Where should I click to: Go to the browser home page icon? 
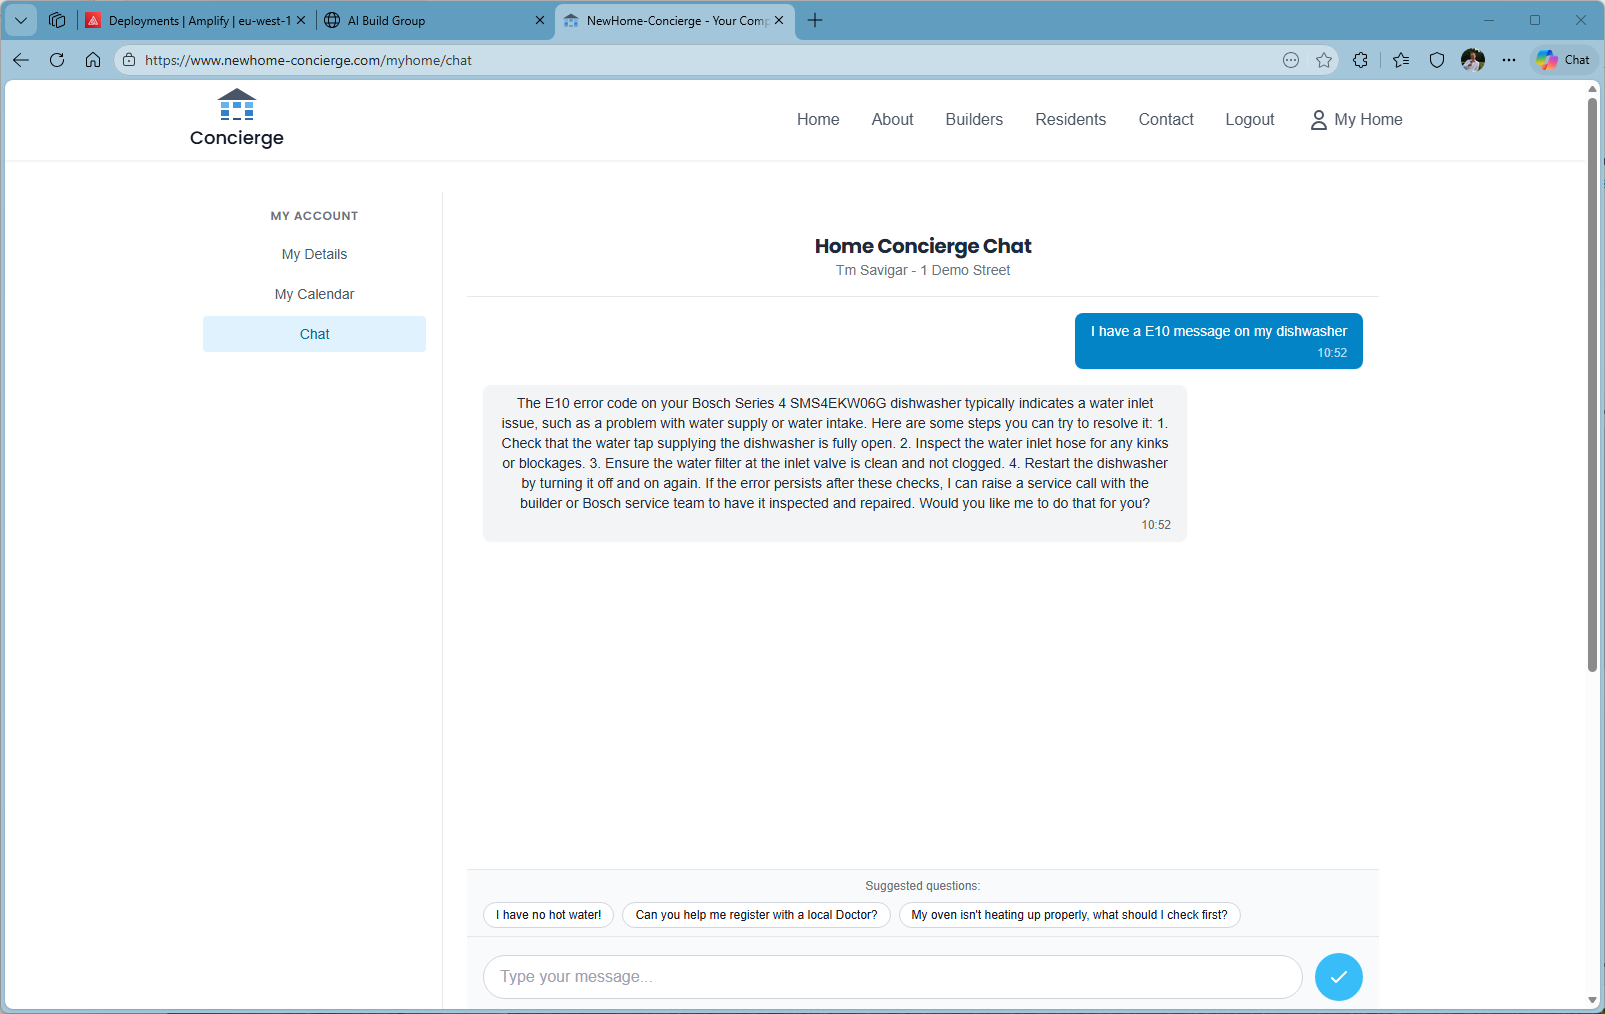93,60
